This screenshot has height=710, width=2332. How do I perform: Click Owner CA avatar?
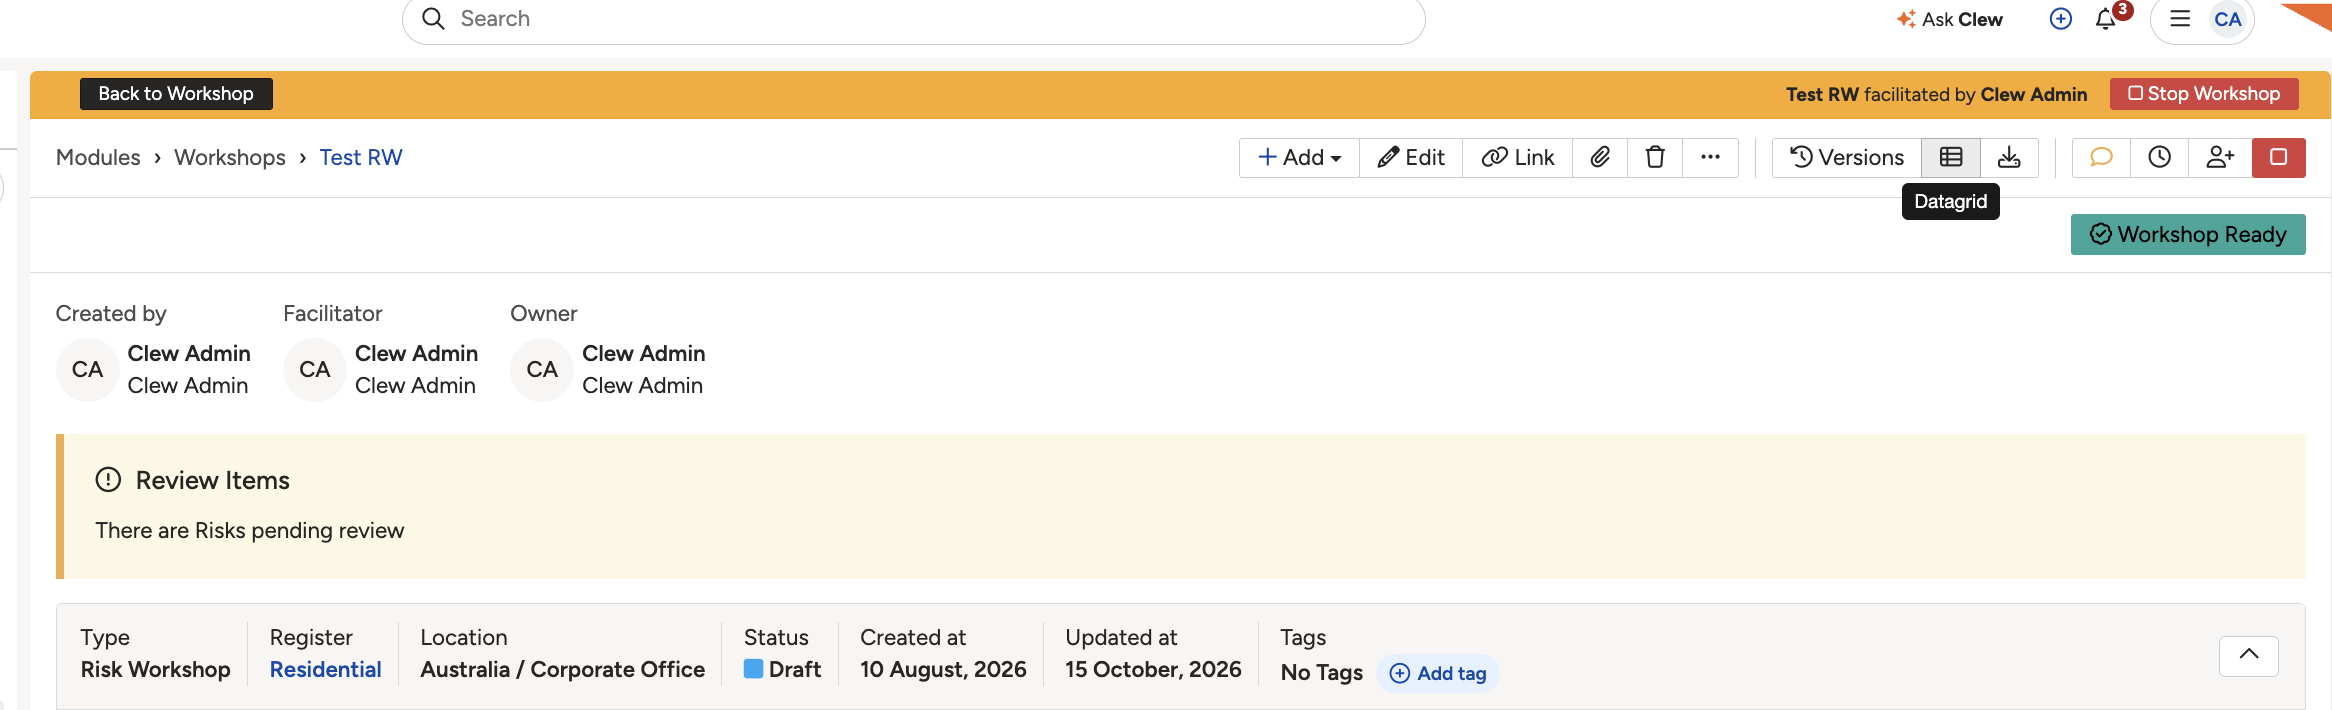[542, 370]
